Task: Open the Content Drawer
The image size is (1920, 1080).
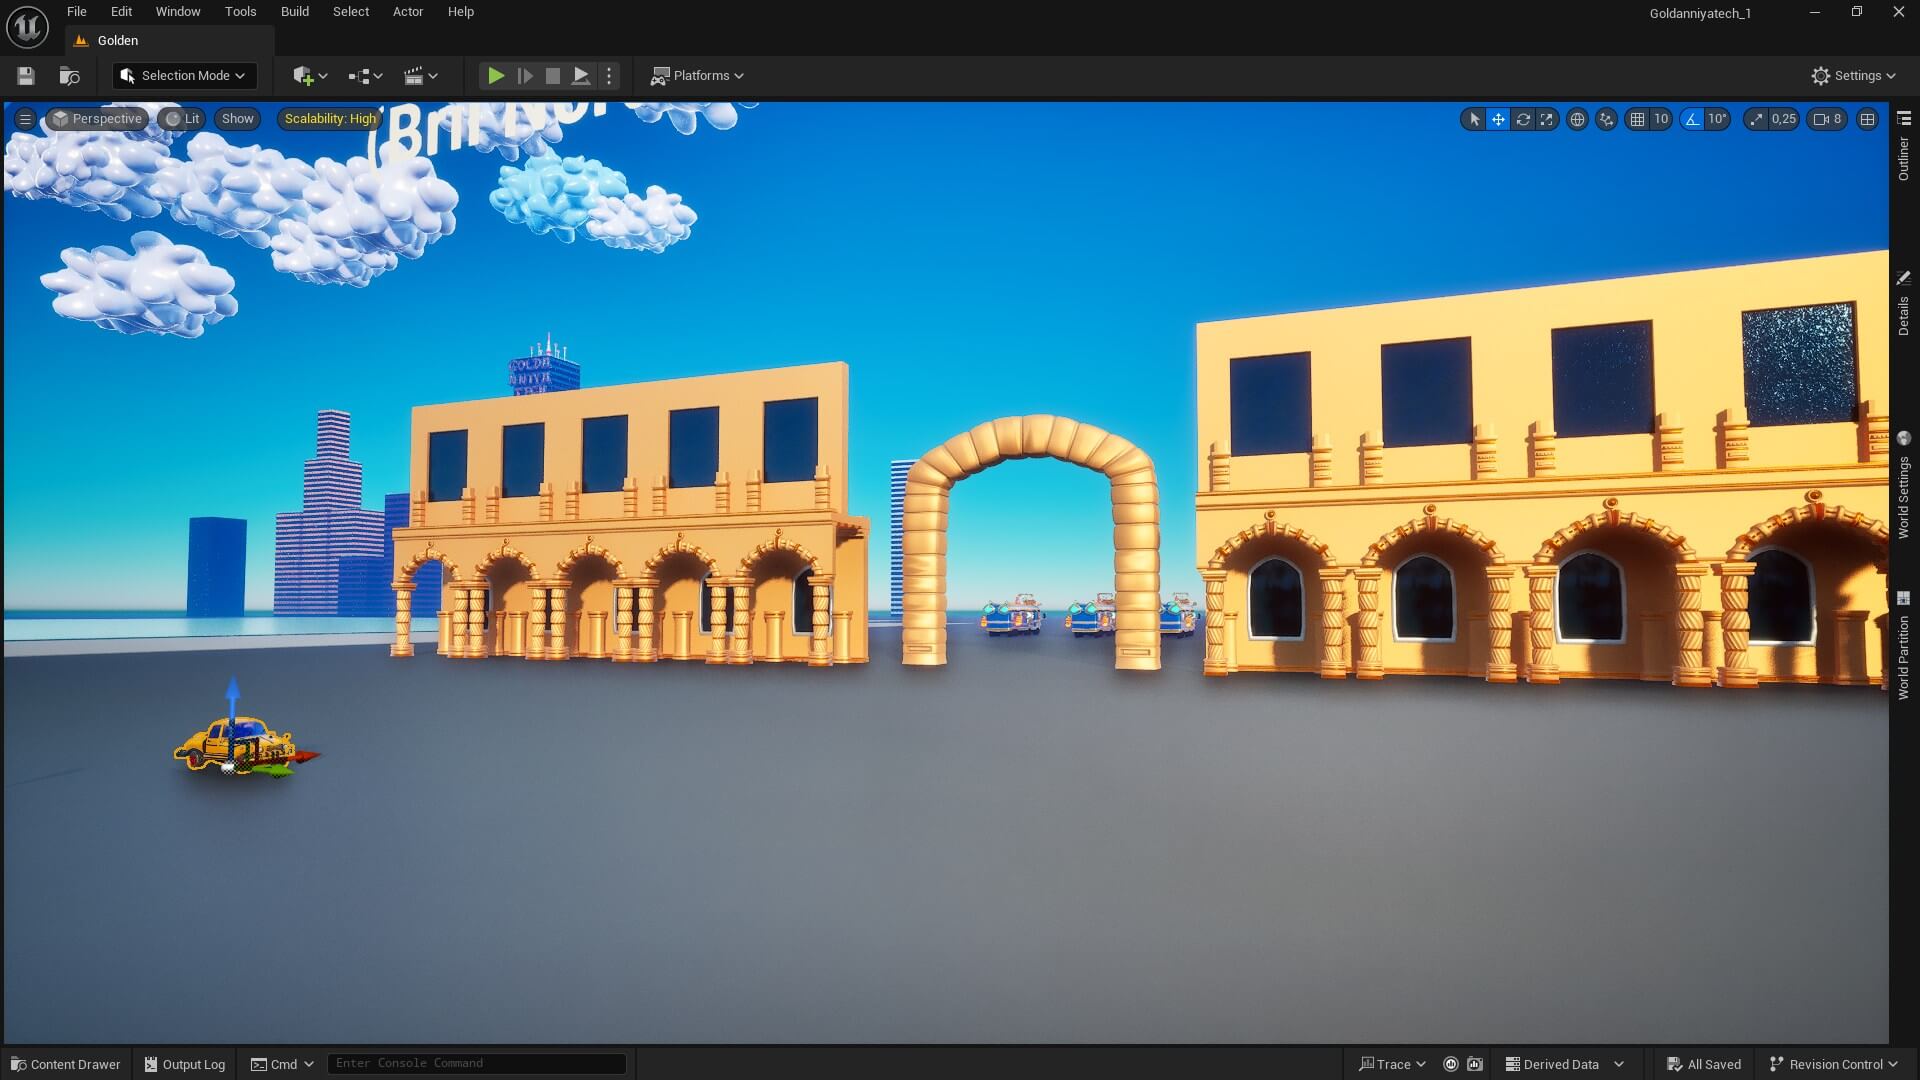Action: (x=64, y=1064)
